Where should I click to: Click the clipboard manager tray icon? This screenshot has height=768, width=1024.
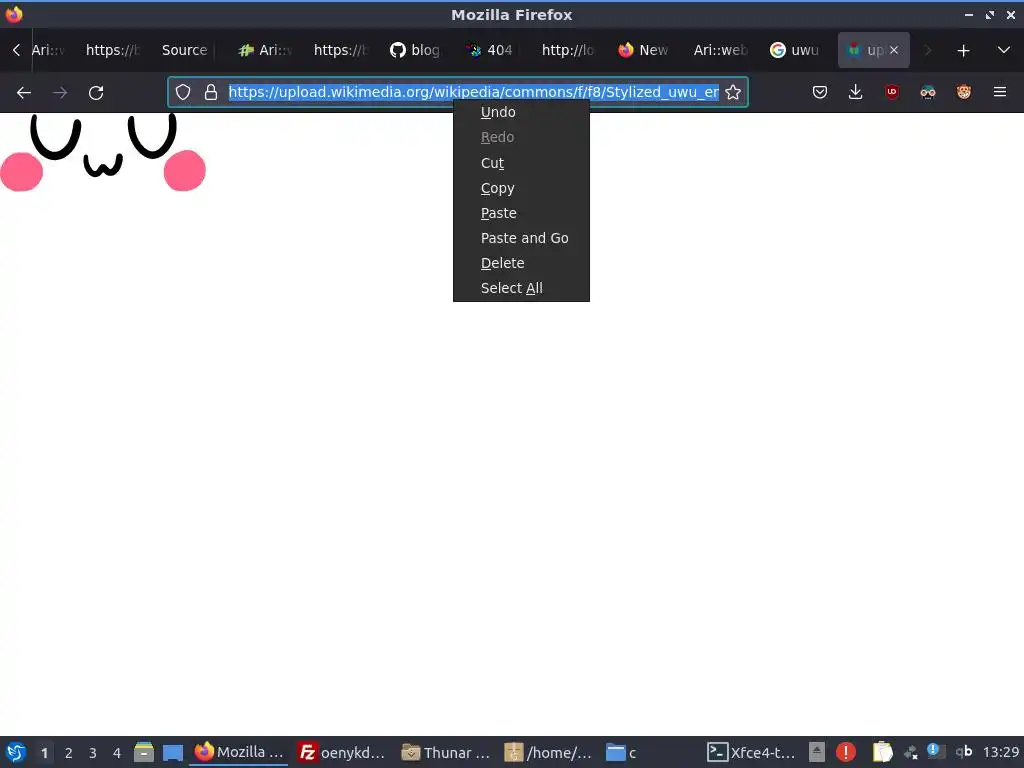[x=882, y=752]
